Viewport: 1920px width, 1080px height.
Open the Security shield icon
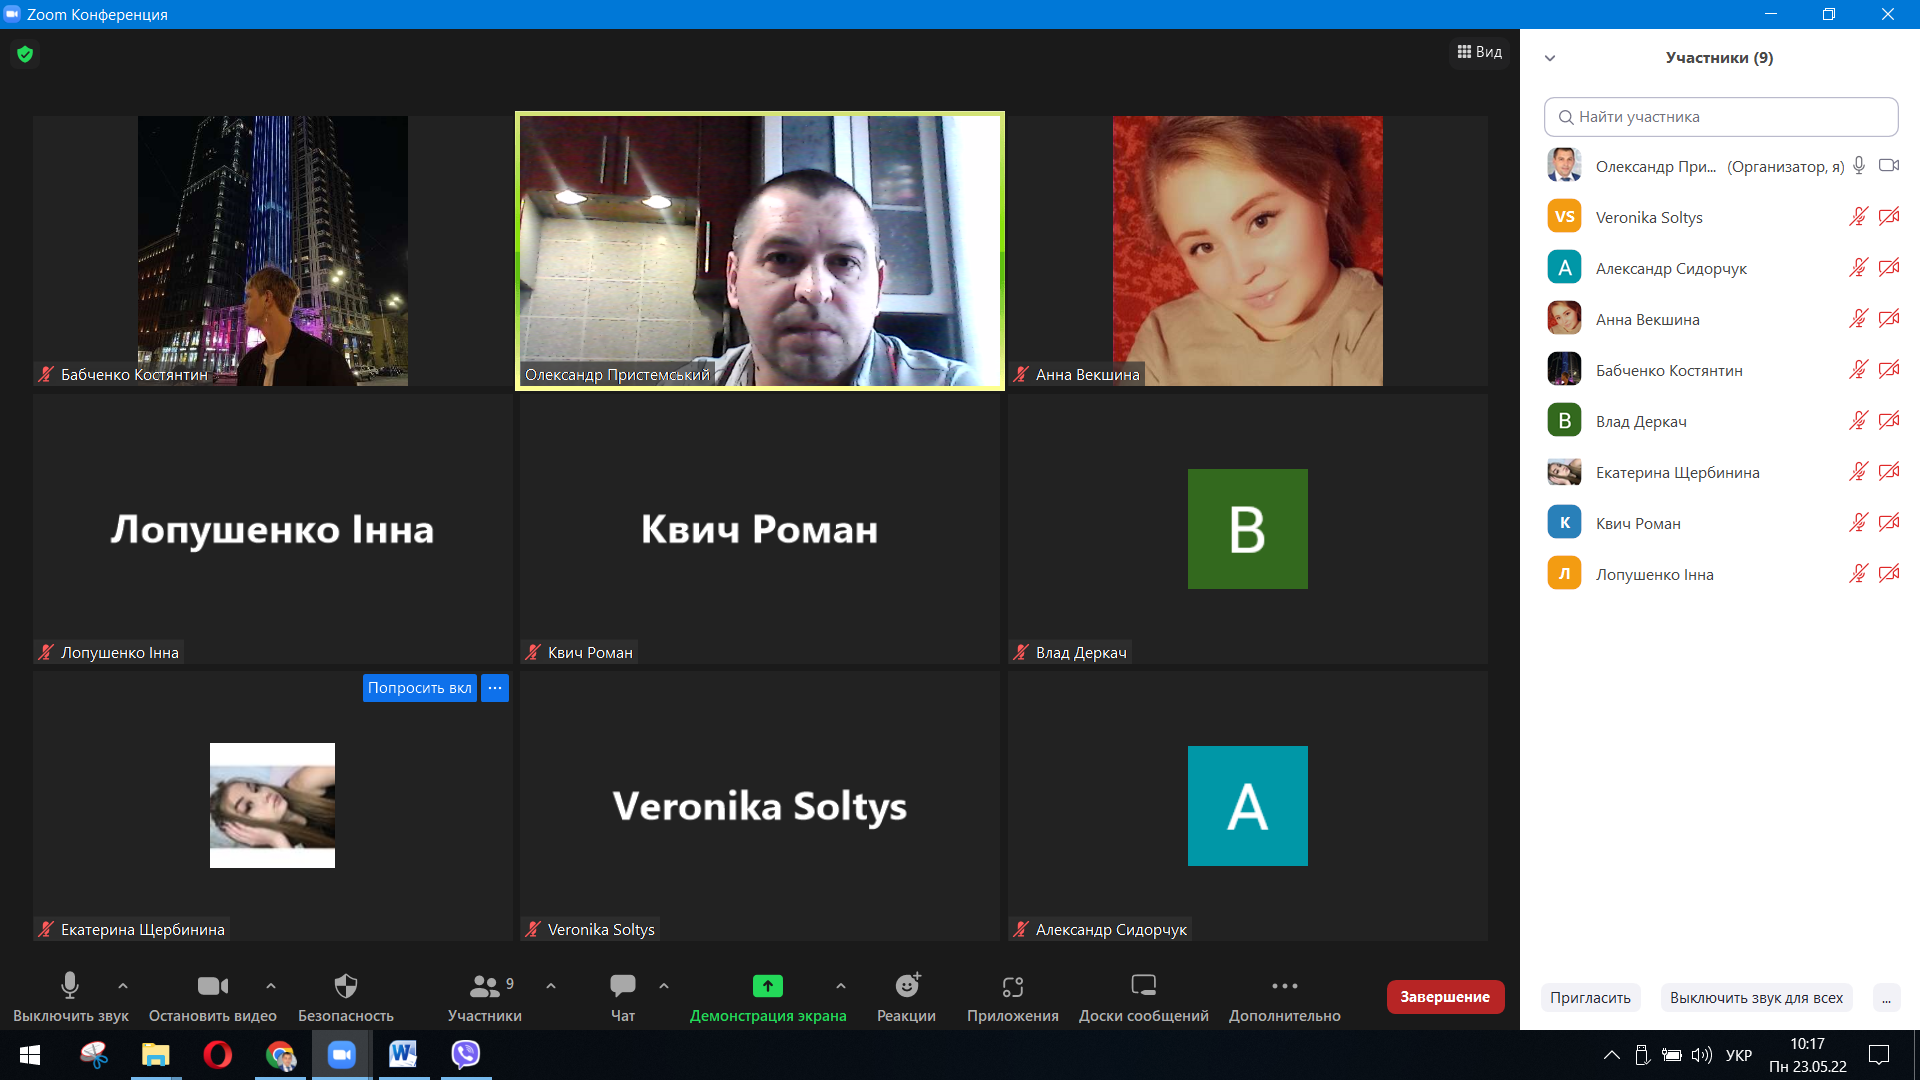[x=345, y=987]
